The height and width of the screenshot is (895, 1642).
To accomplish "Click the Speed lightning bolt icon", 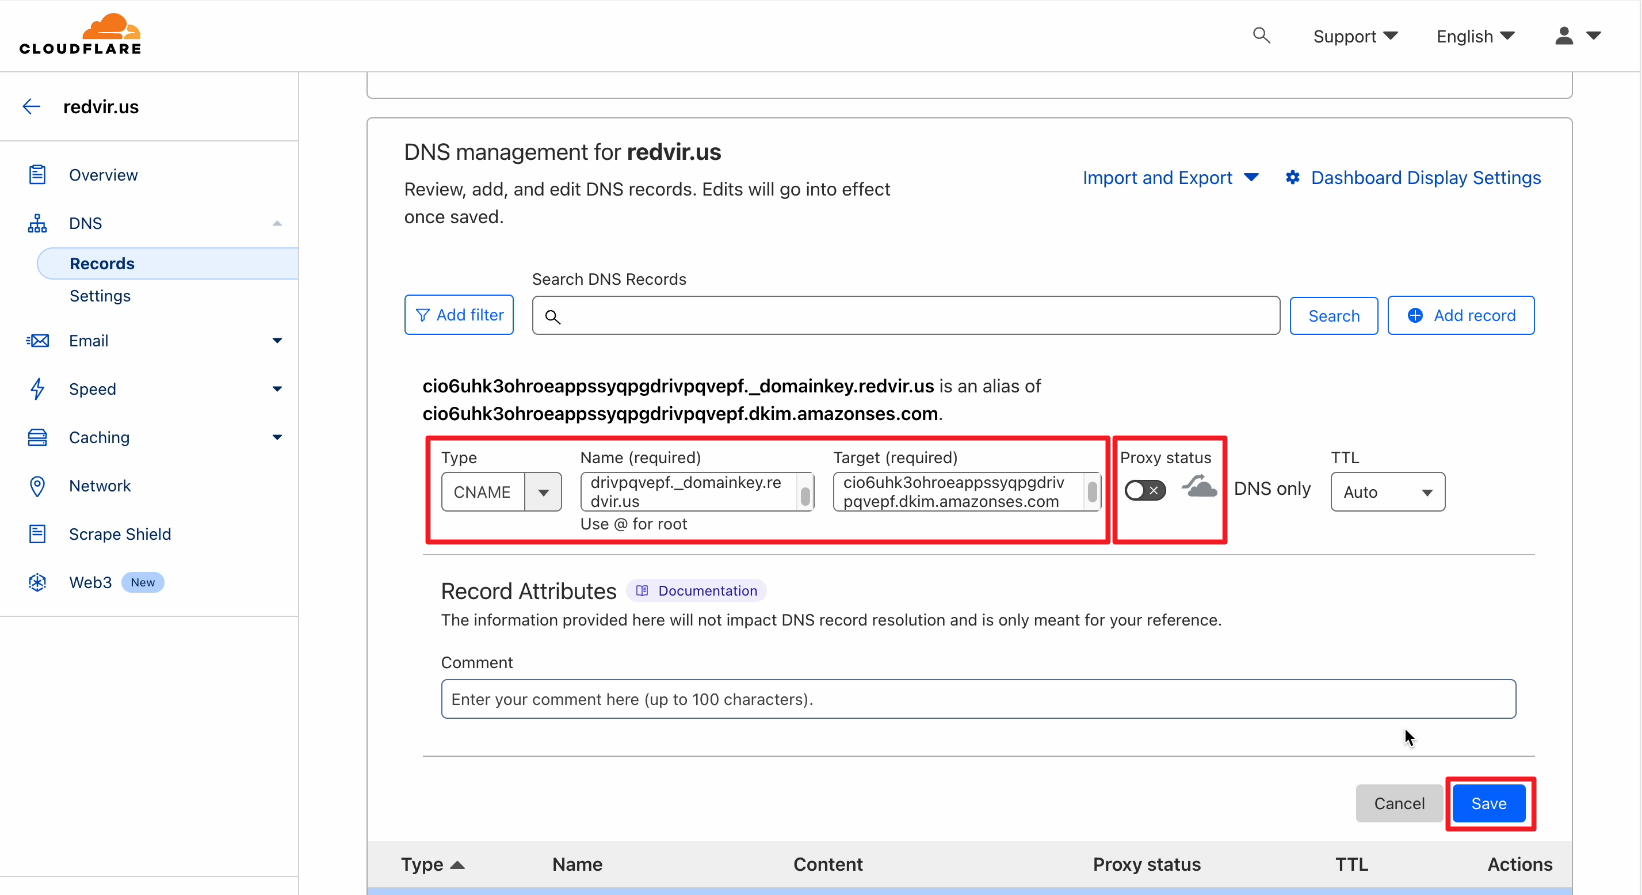I will click(x=38, y=389).
